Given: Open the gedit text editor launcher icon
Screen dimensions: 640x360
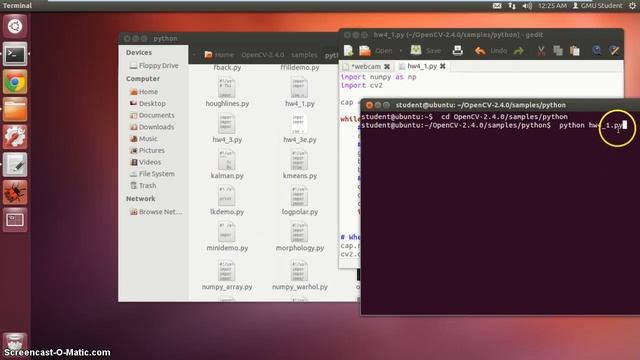Looking at the screenshot, I should pyautogui.click(x=15, y=165).
